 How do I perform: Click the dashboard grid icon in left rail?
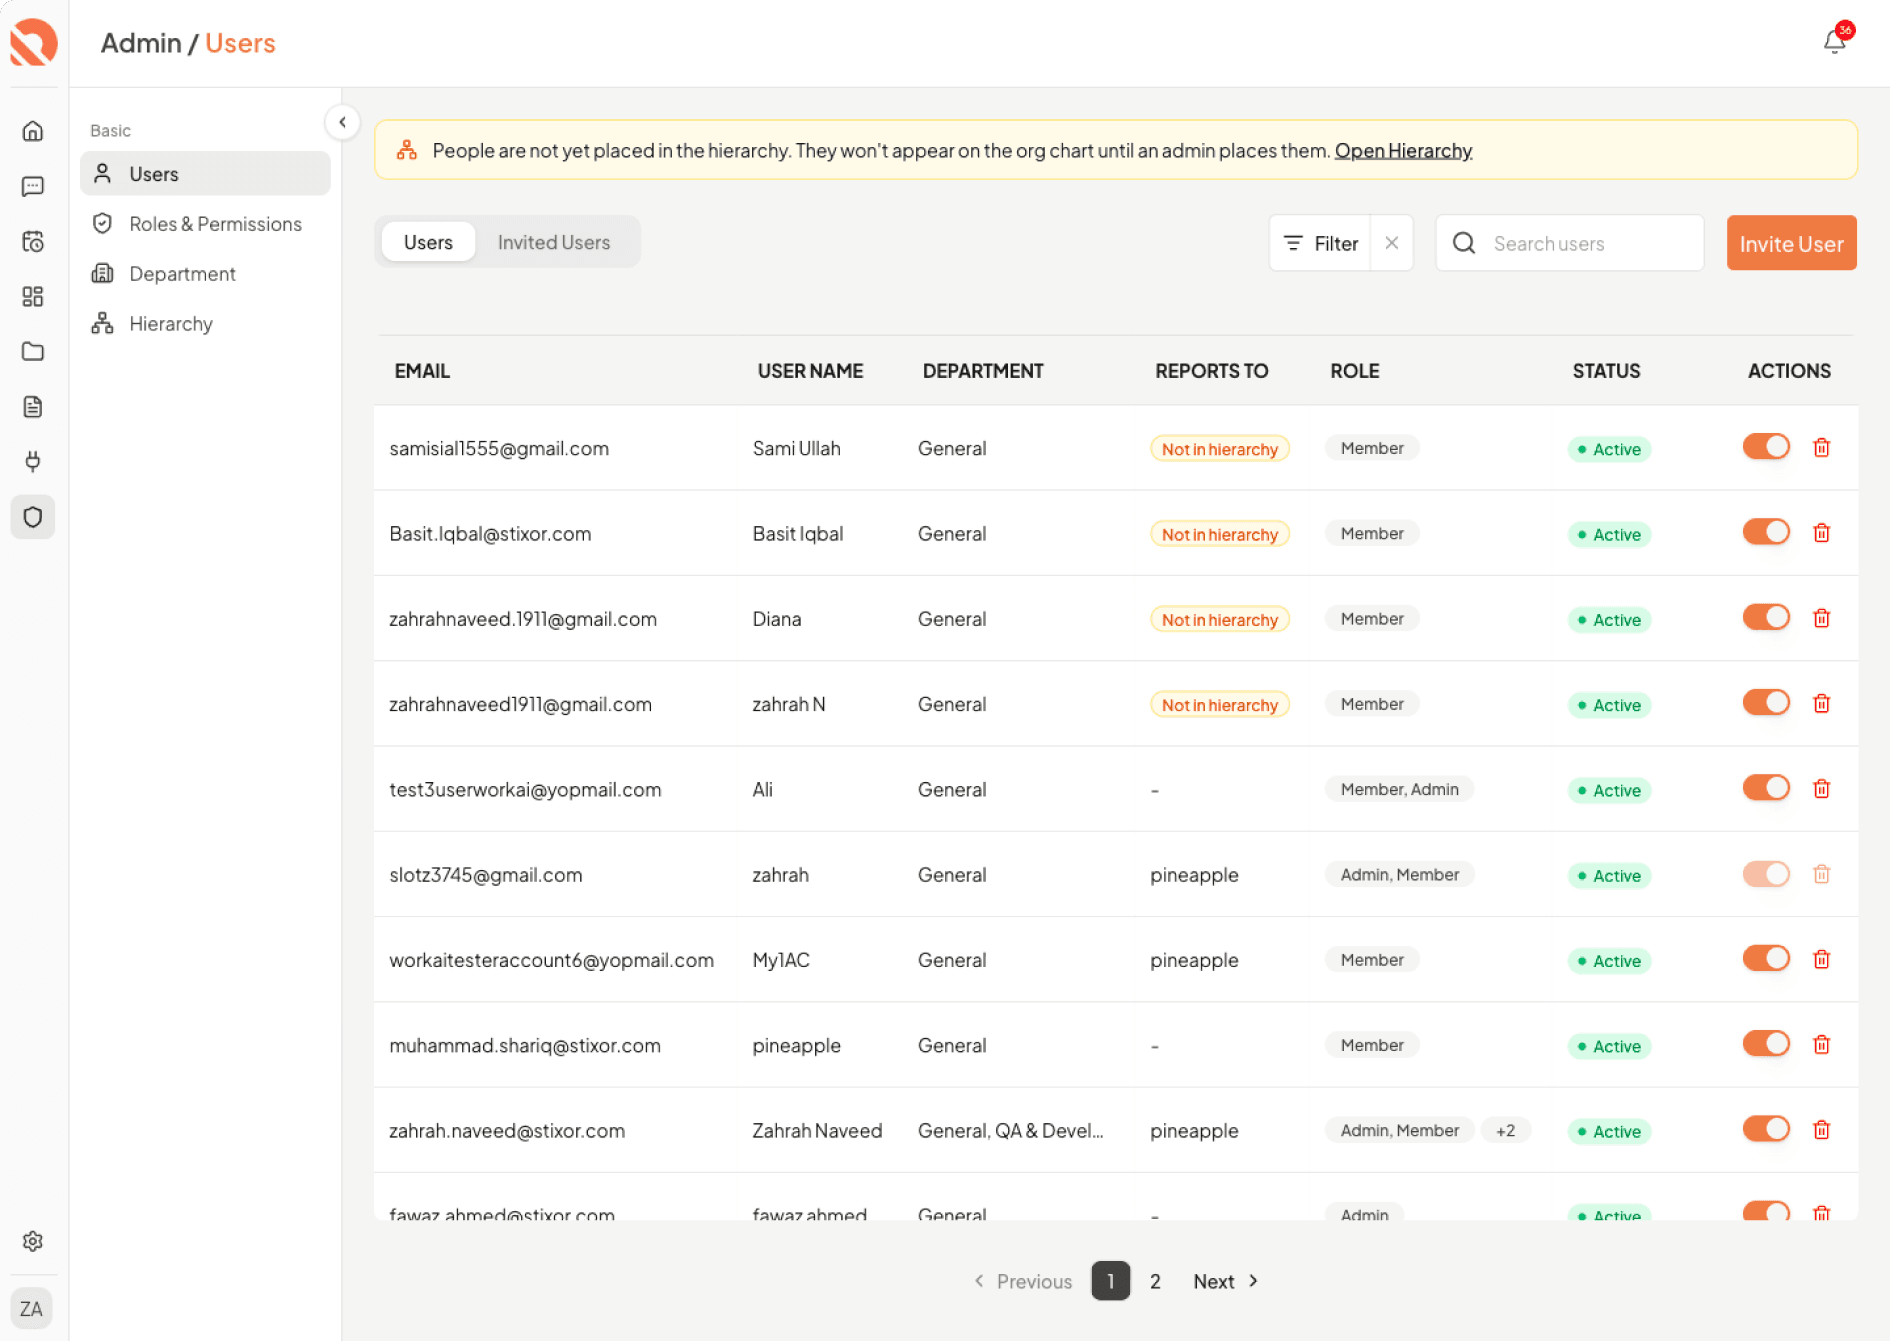pos(33,296)
